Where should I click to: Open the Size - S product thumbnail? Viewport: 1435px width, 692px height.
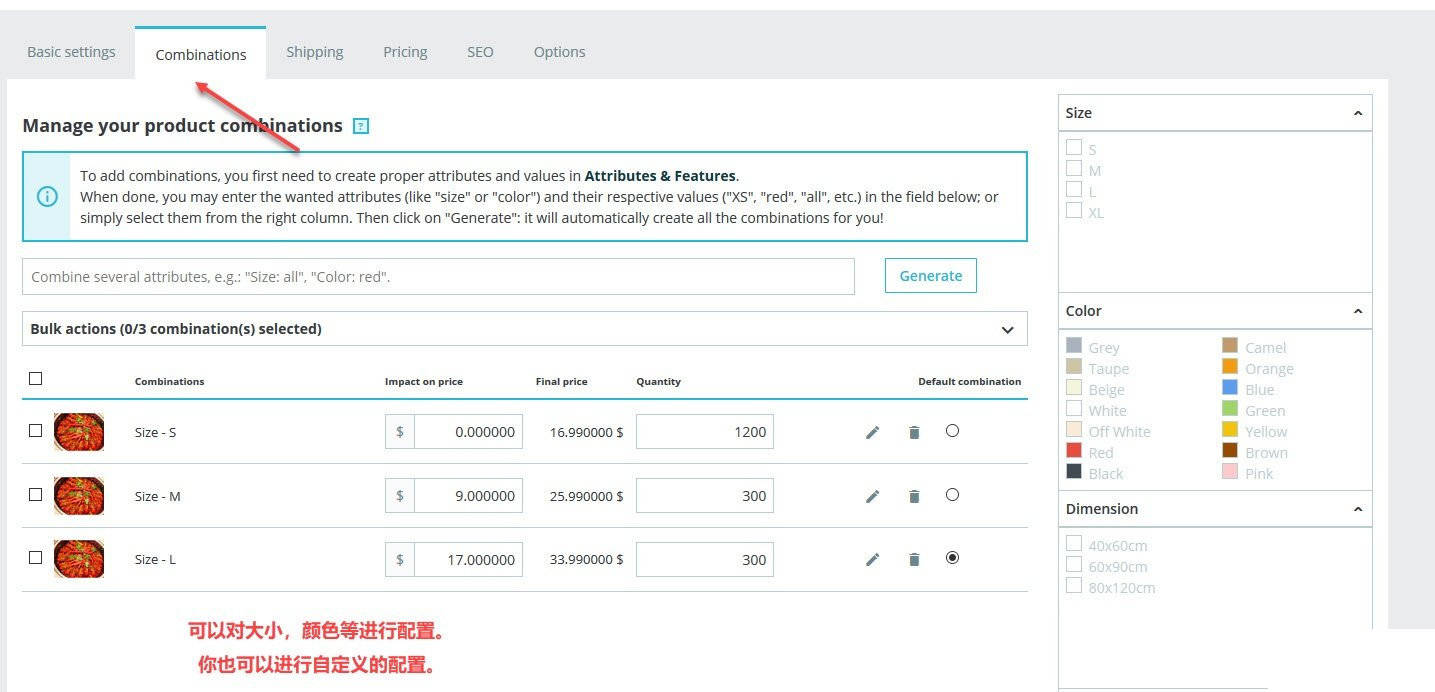[79, 432]
